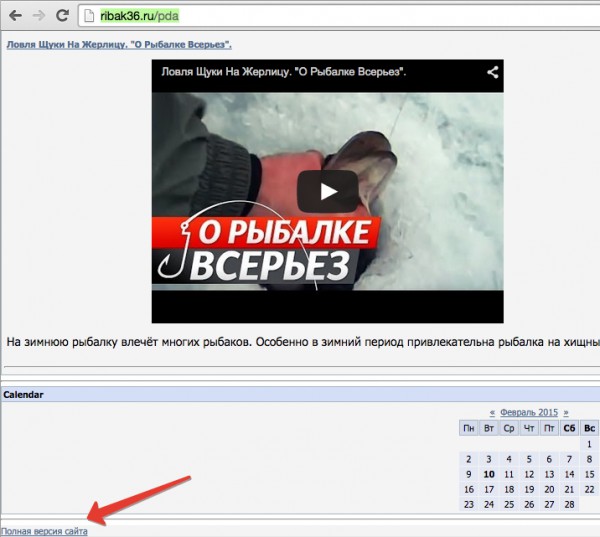
Task: Click the О Рыбалке Всерьез video thumbnail
Action: pyautogui.click(x=328, y=191)
